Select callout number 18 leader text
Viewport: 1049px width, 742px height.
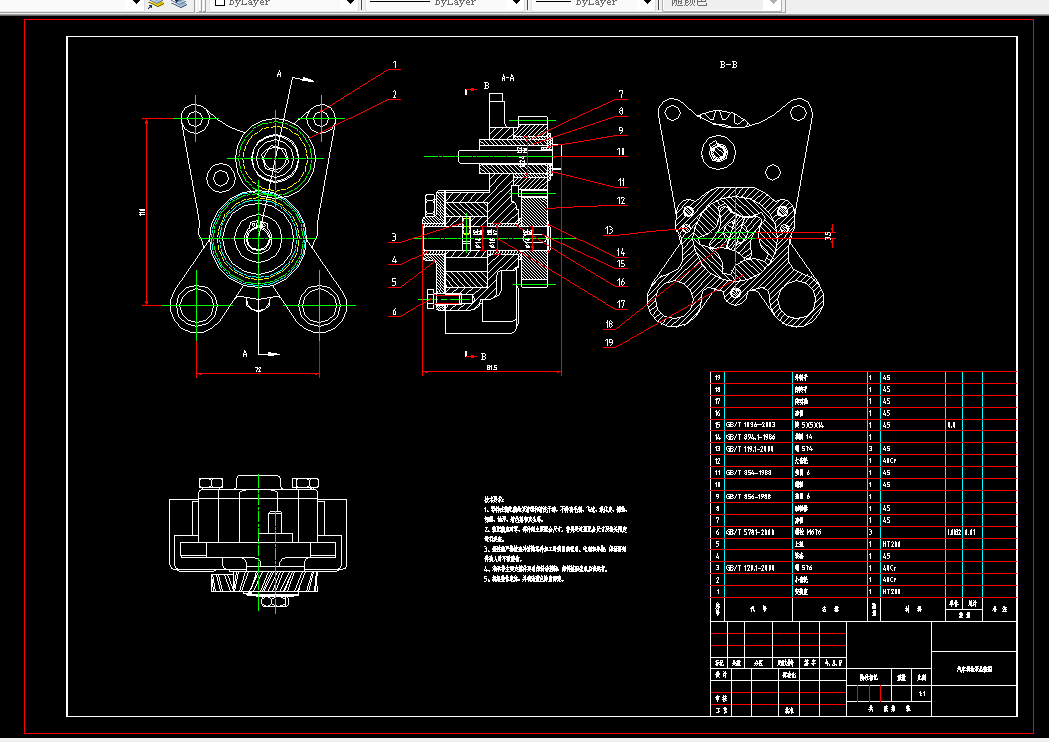609,324
